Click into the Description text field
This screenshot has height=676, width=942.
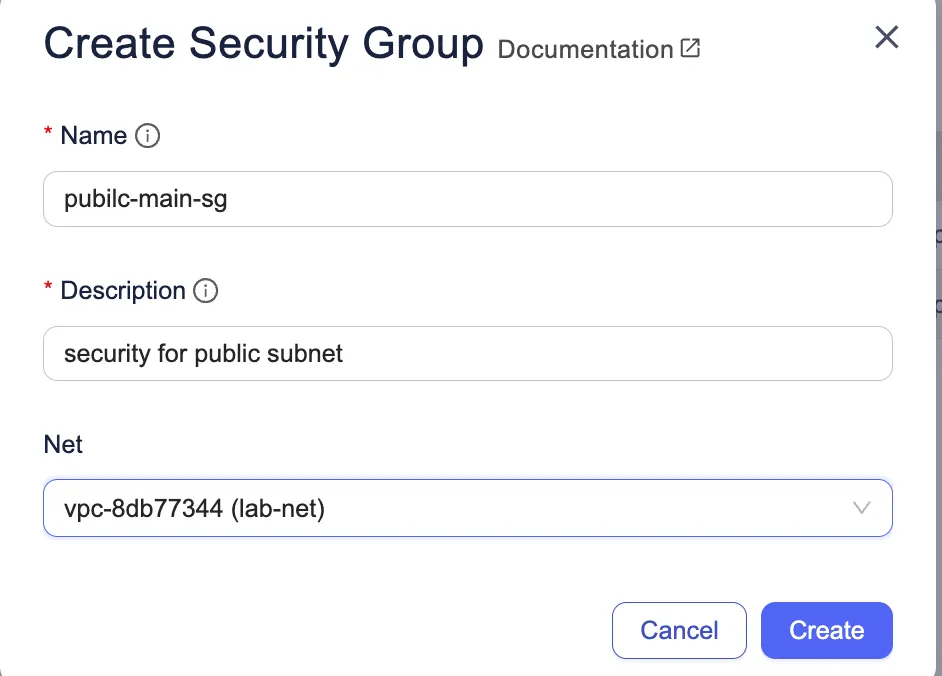[x=467, y=354]
